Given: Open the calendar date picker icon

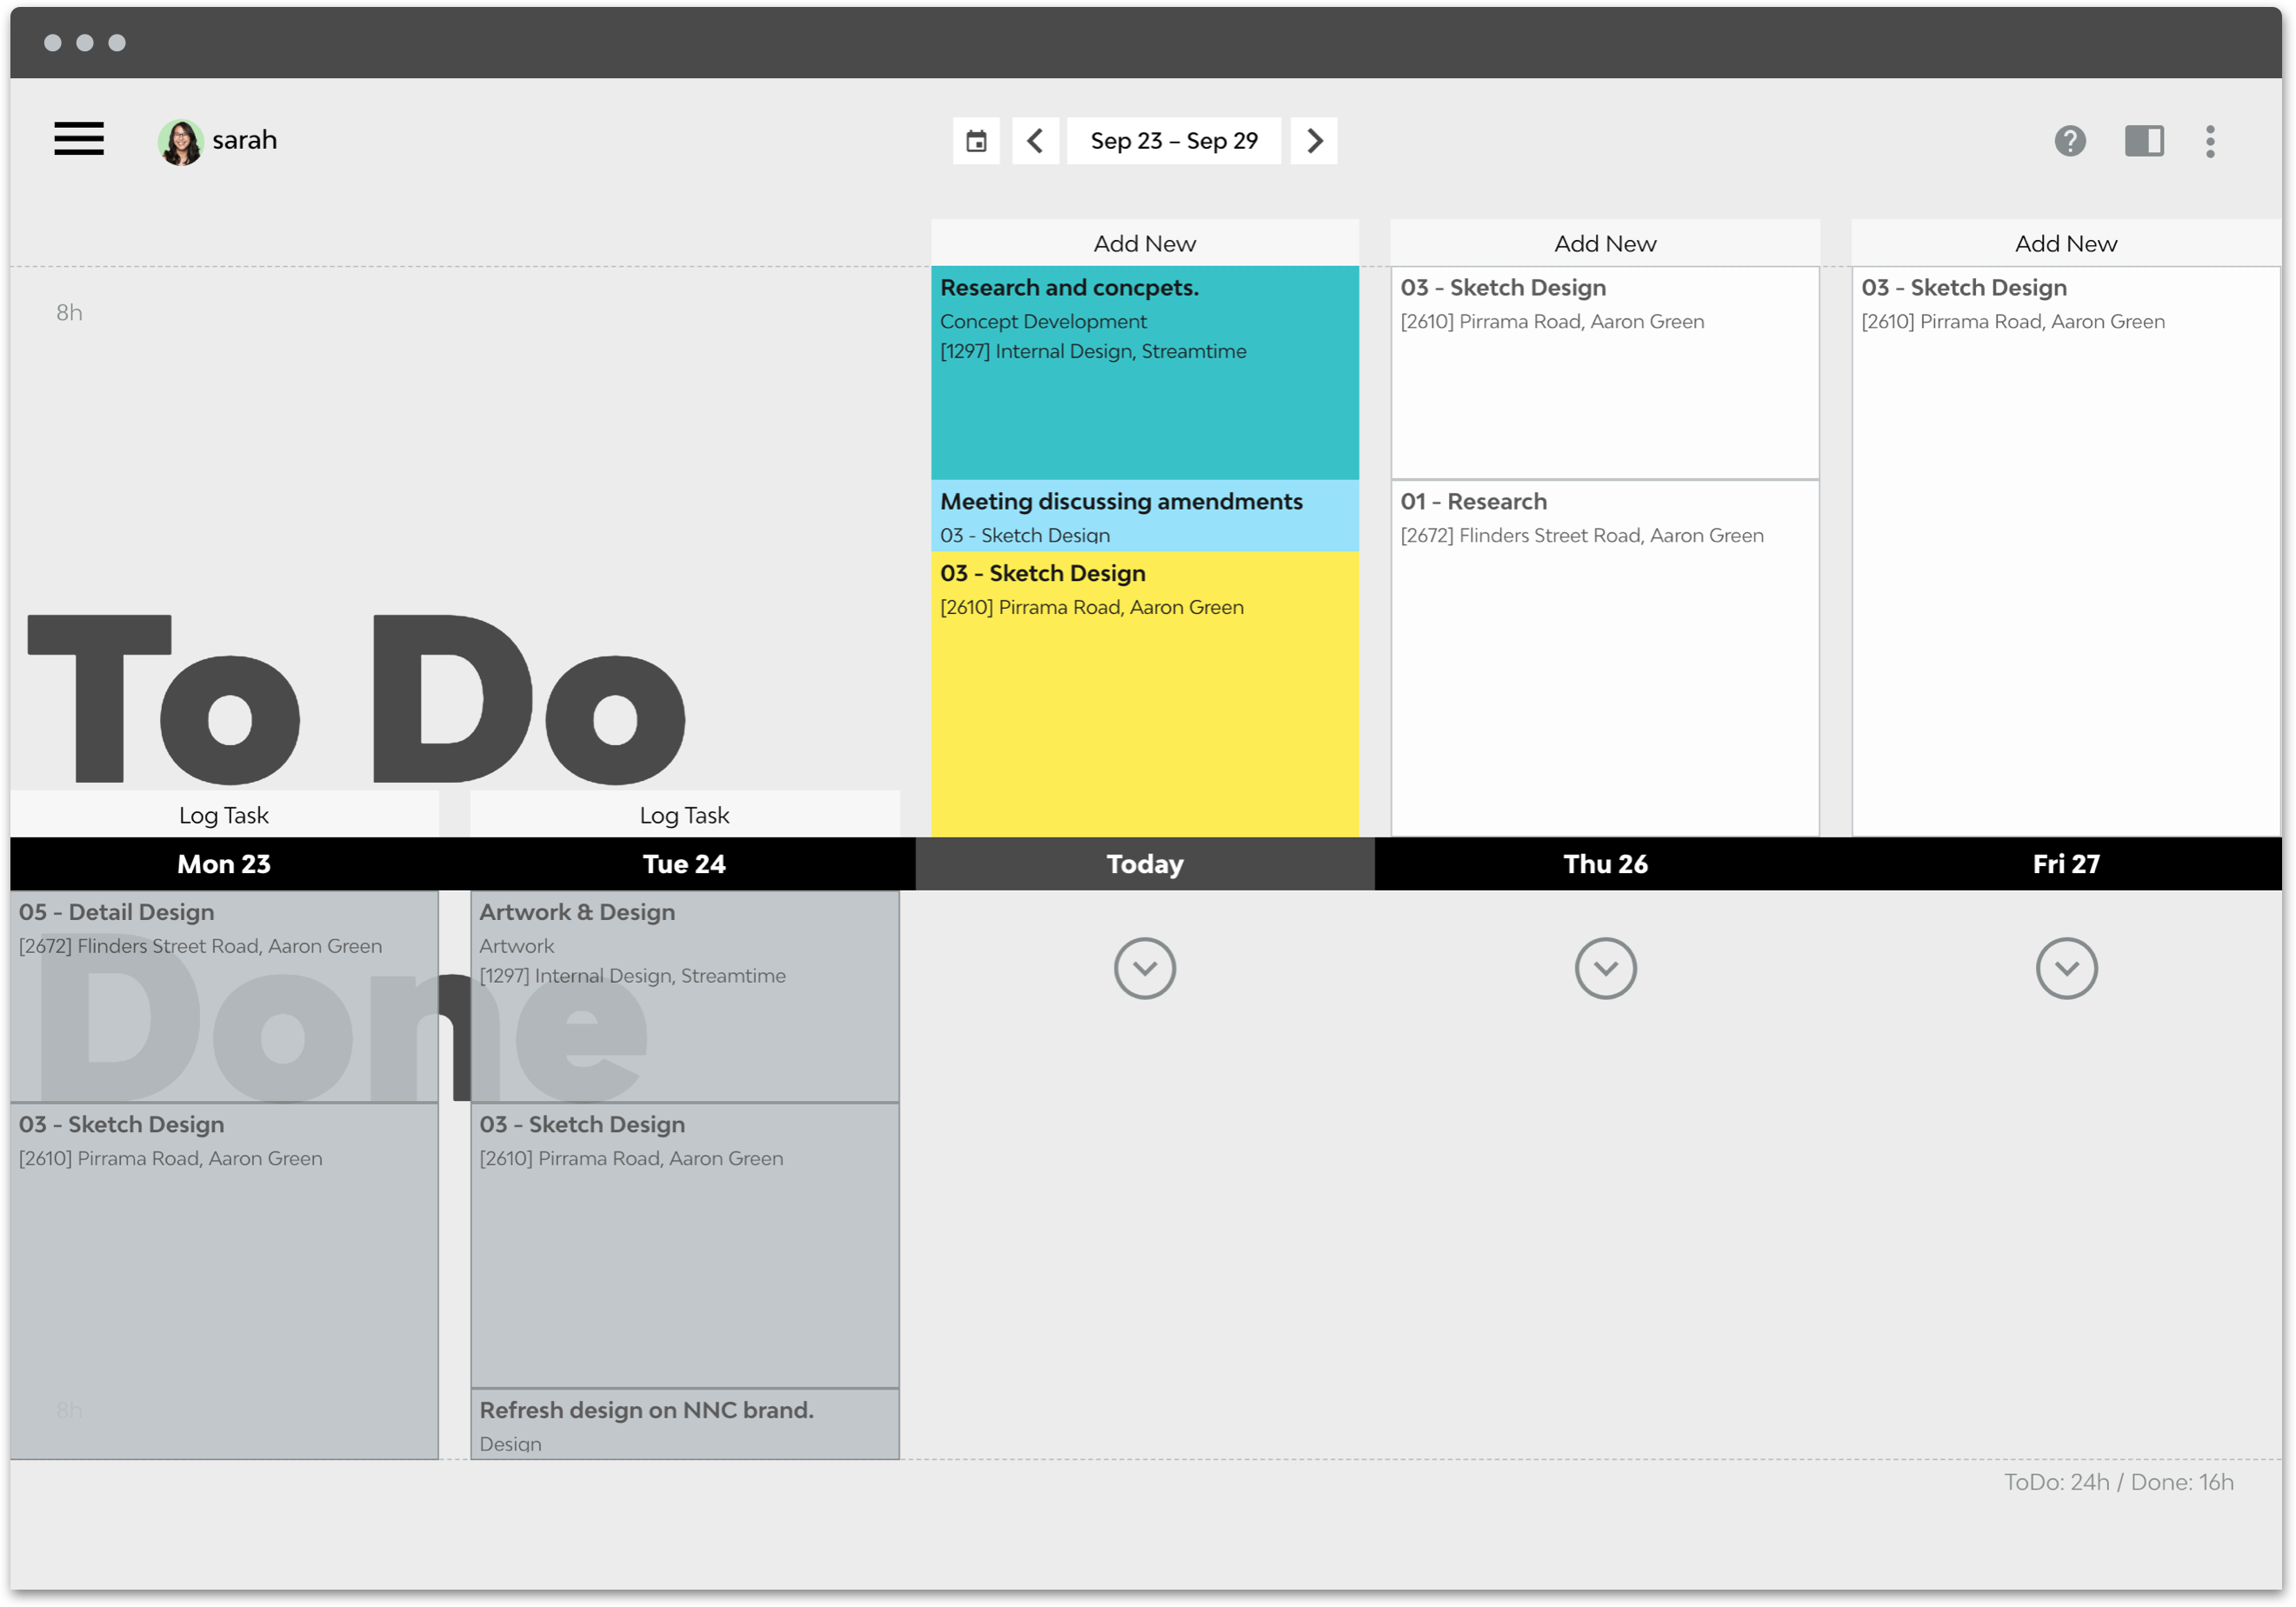Looking at the screenshot, I should coord(976,141).
